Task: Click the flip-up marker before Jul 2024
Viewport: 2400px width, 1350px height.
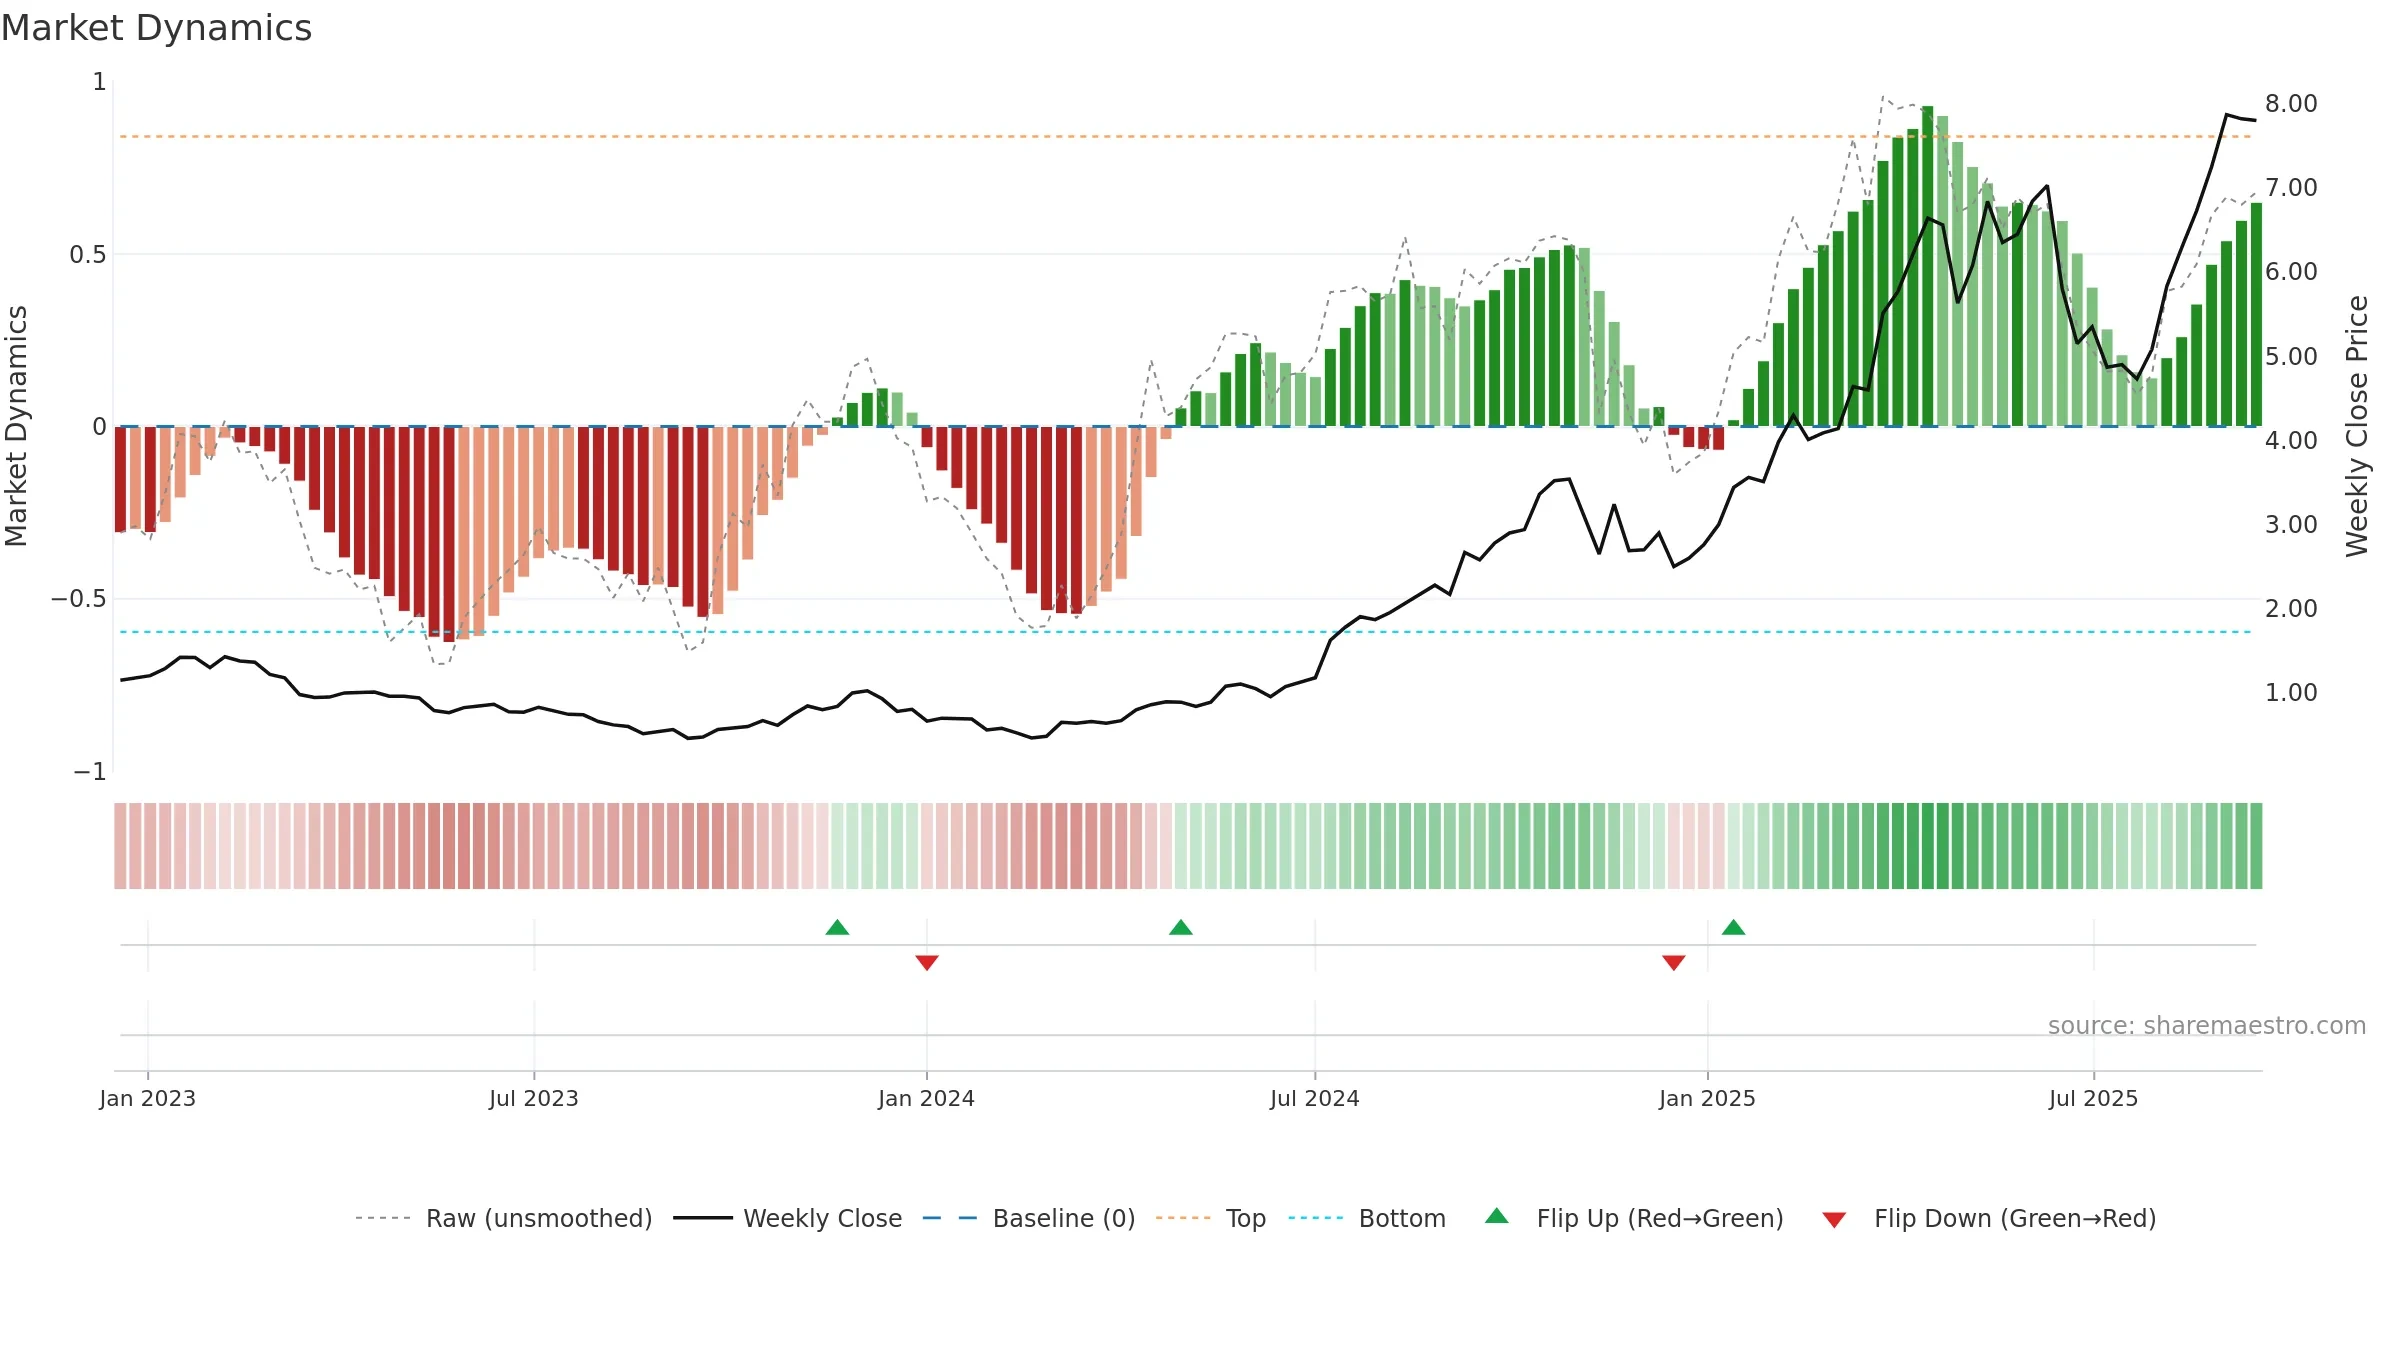Action: click(1181, 927)
